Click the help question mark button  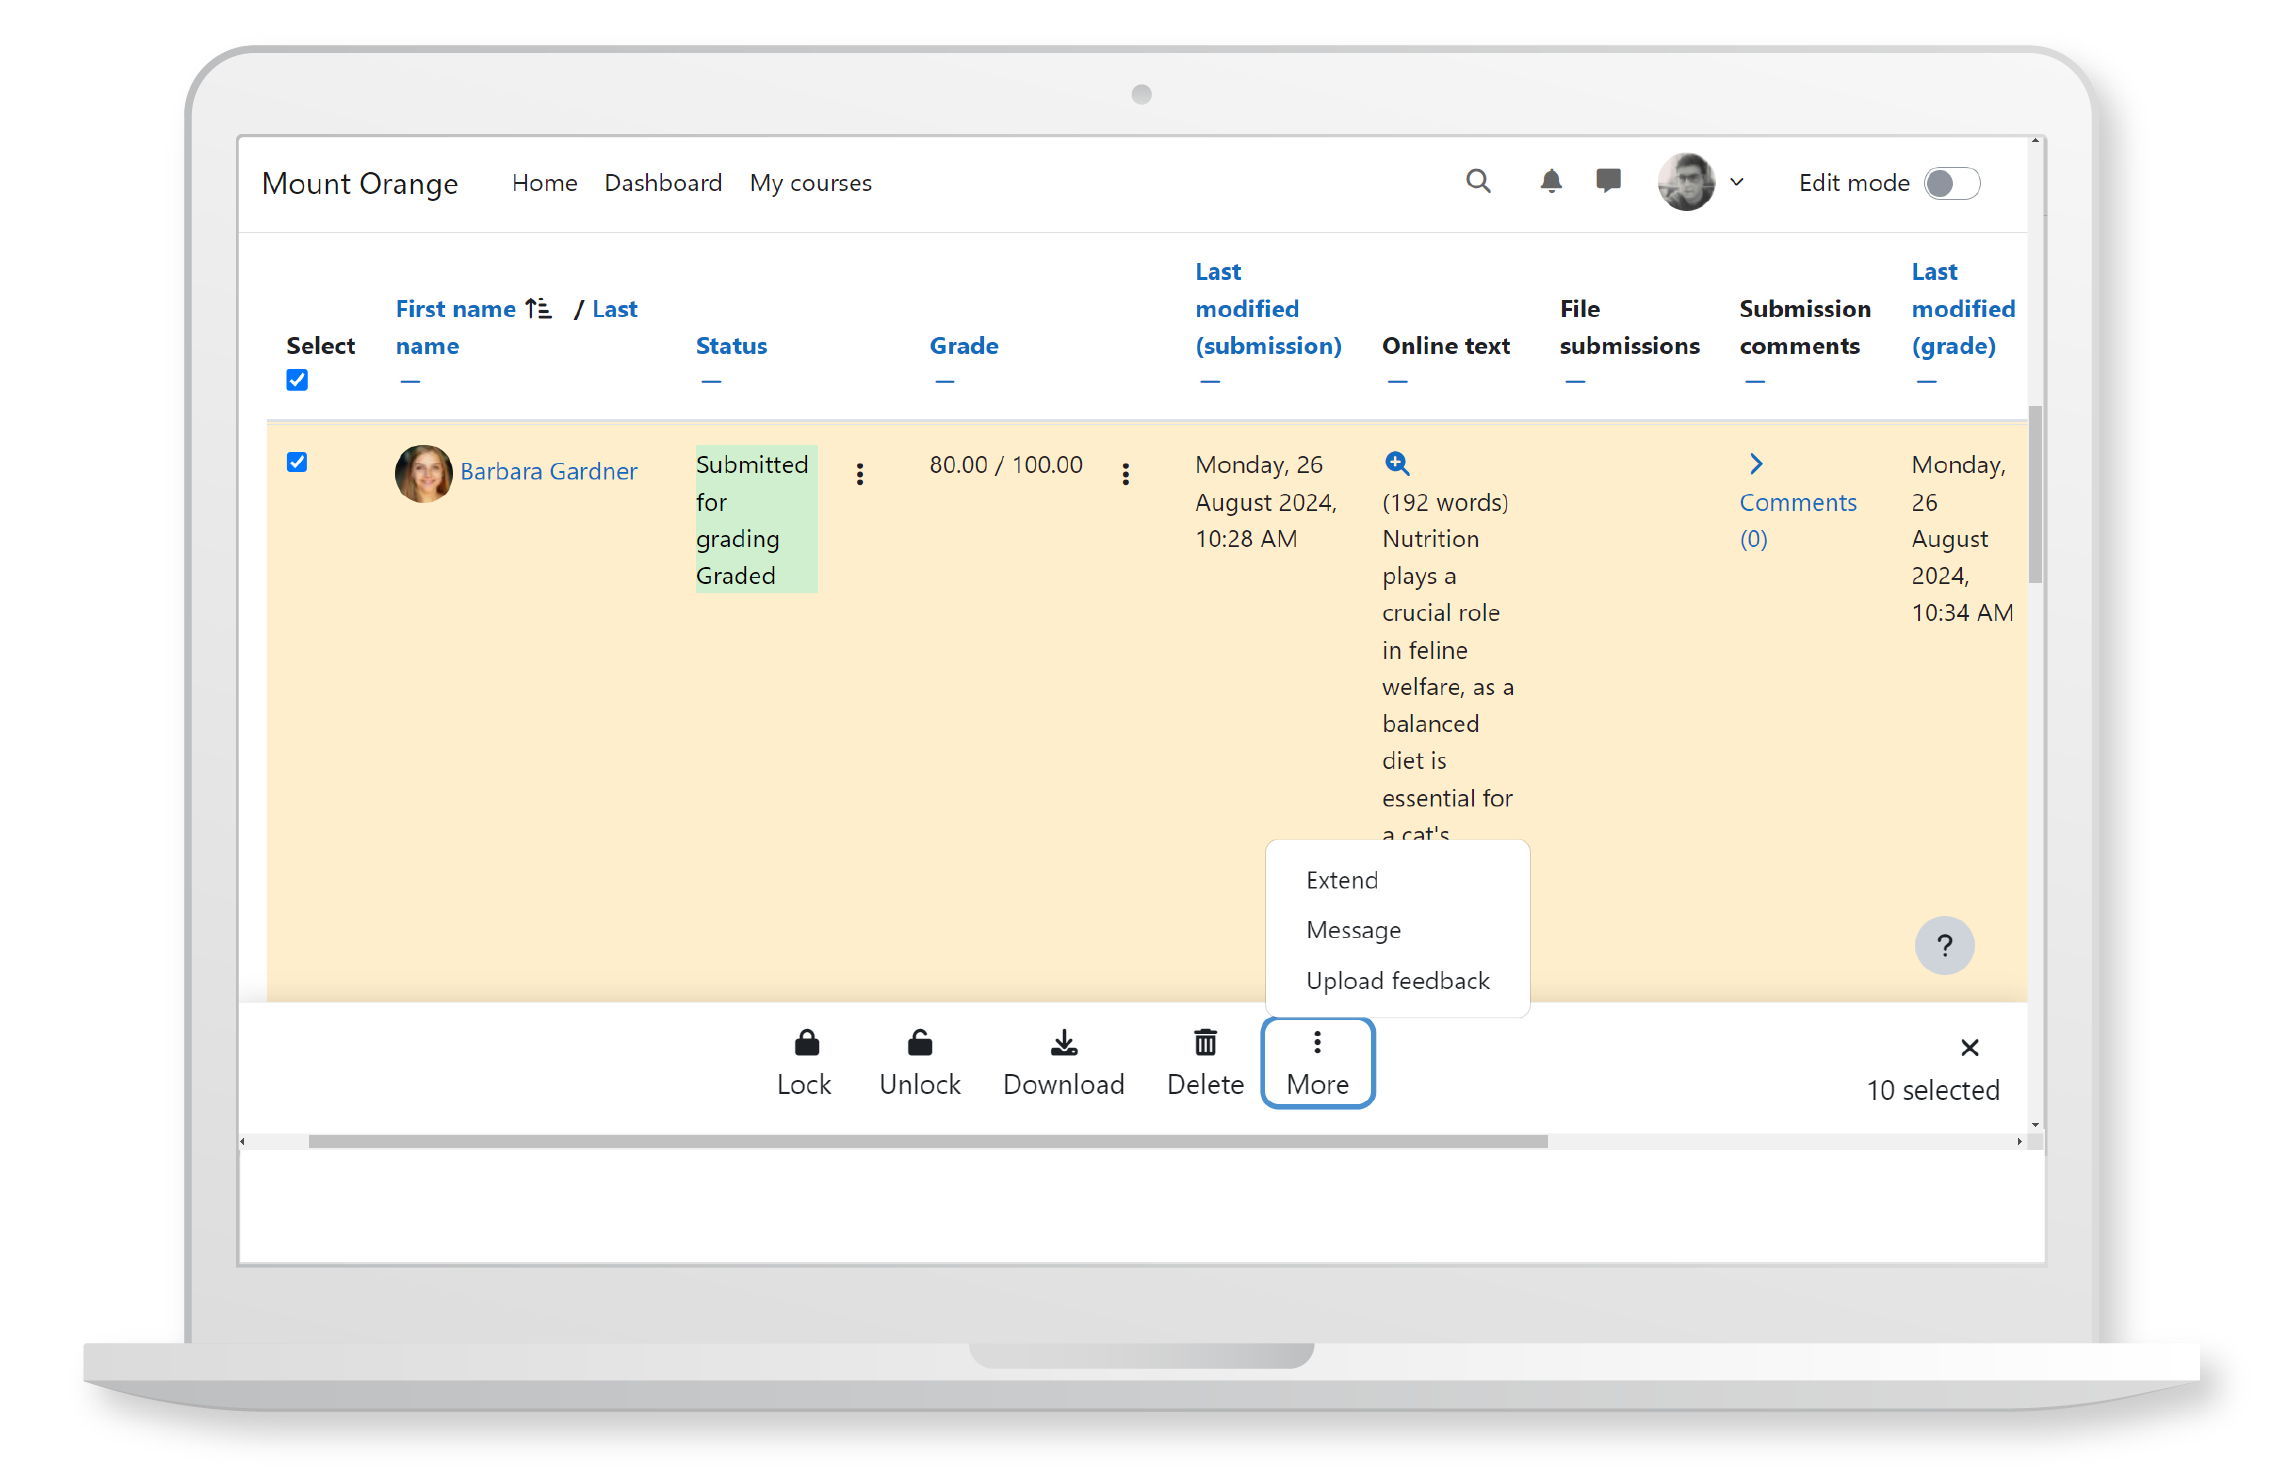click(1944, 945)
